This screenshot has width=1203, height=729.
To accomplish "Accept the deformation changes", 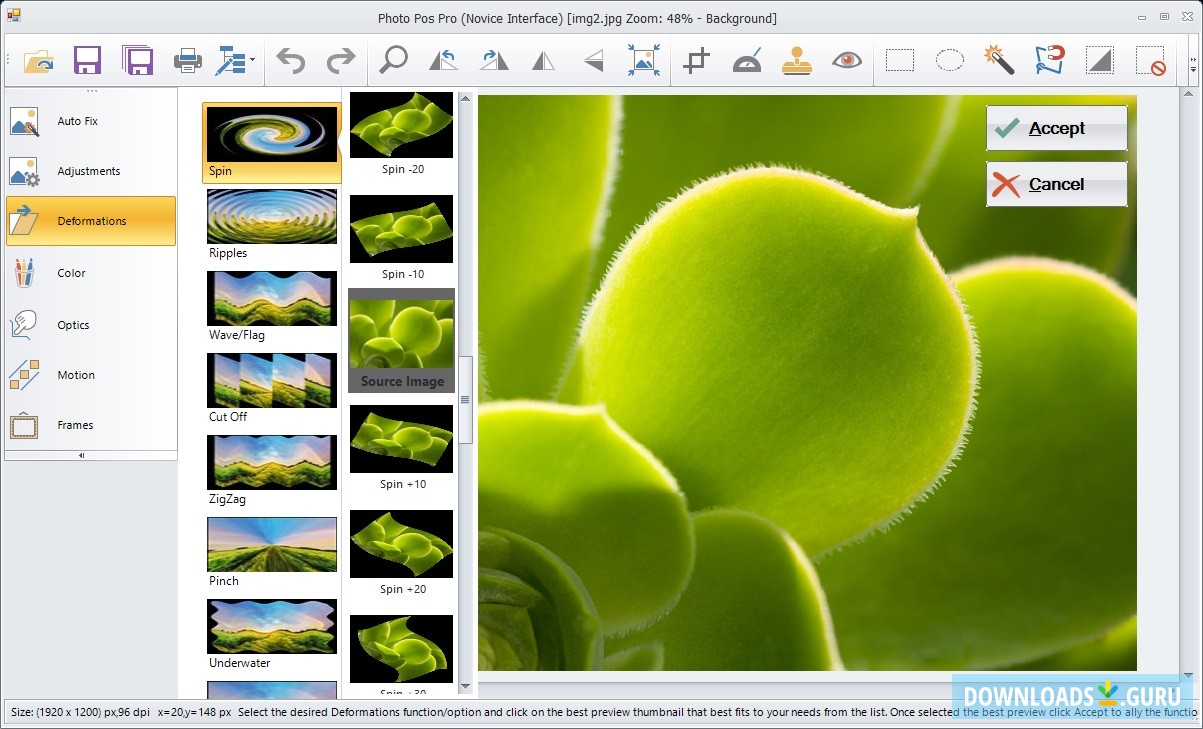I will pos(1056,128).
